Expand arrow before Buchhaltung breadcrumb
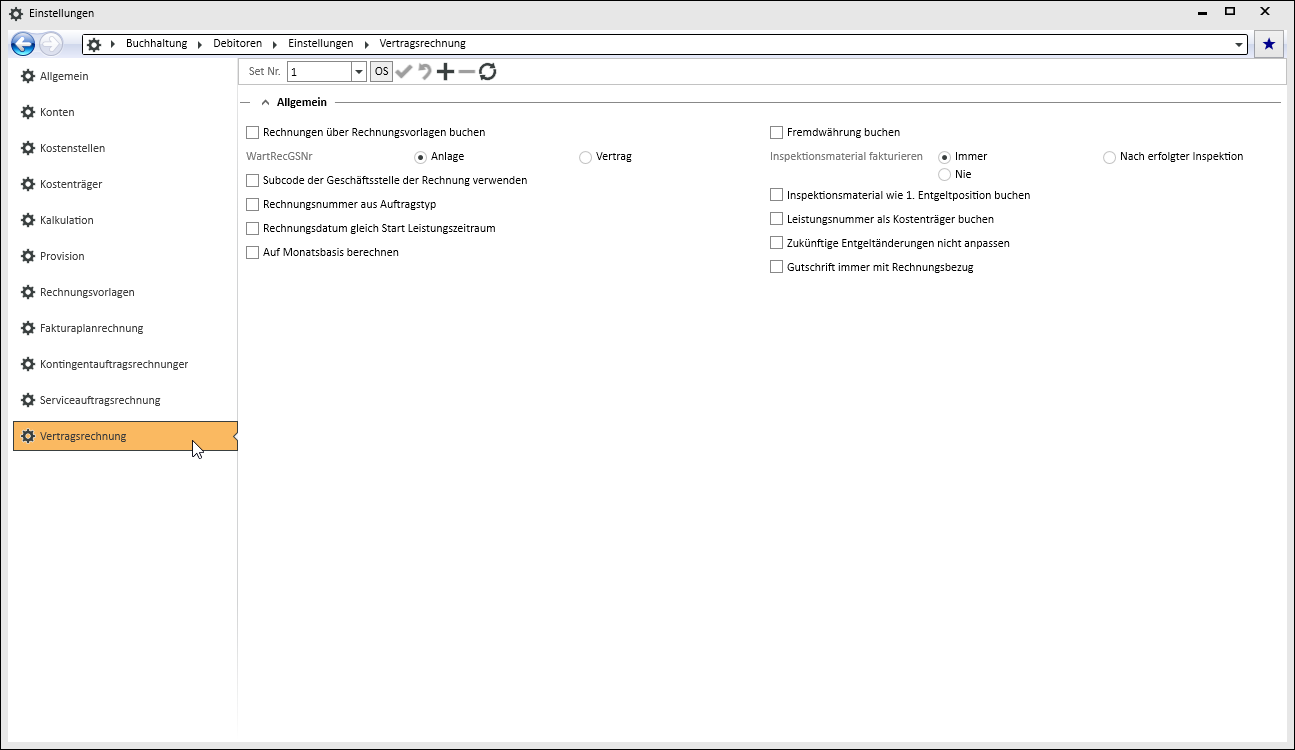Screen dimensions: 1295x750 tap(113, 44)
